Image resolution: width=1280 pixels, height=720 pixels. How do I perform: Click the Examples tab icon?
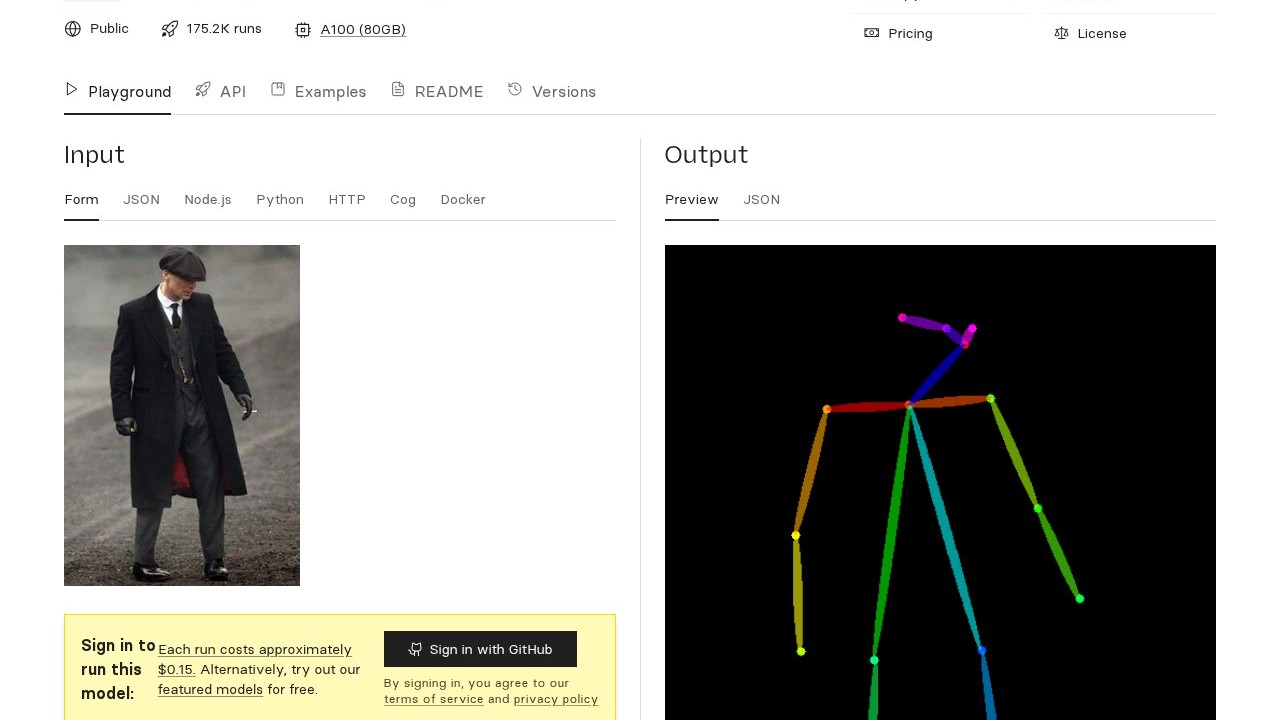point(278,90)
